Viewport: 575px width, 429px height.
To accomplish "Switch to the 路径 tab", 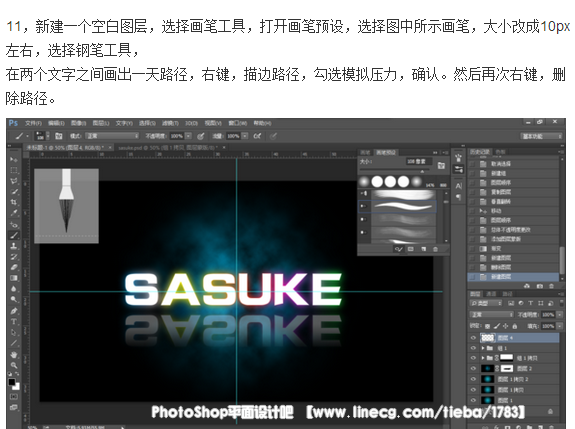I will 508,294.
